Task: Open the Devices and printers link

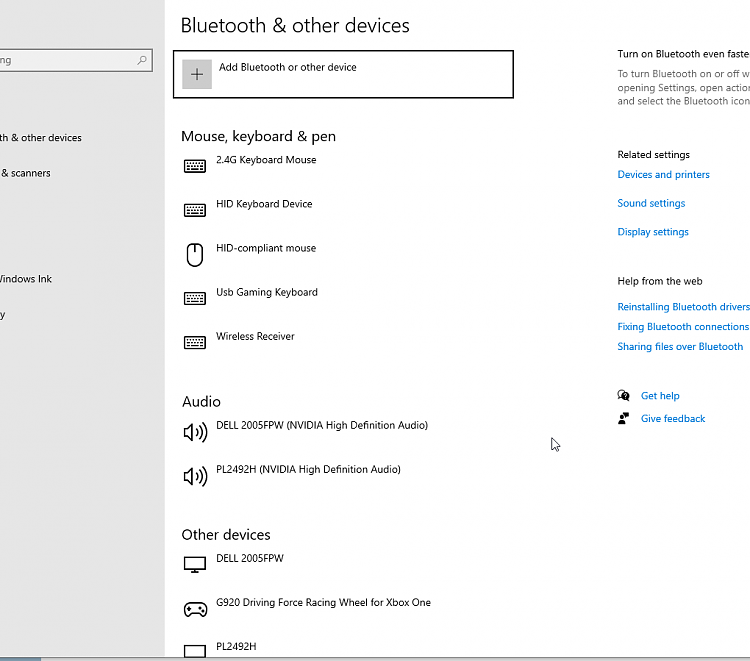Action: 663,175
